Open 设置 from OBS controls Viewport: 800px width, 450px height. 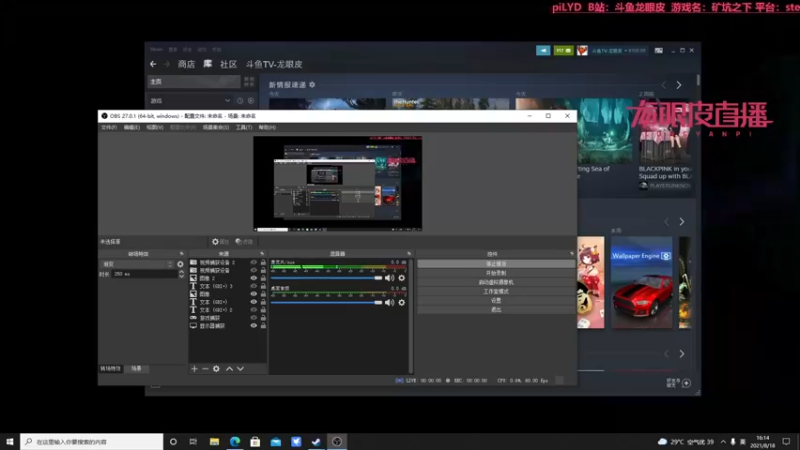(496, 301)
